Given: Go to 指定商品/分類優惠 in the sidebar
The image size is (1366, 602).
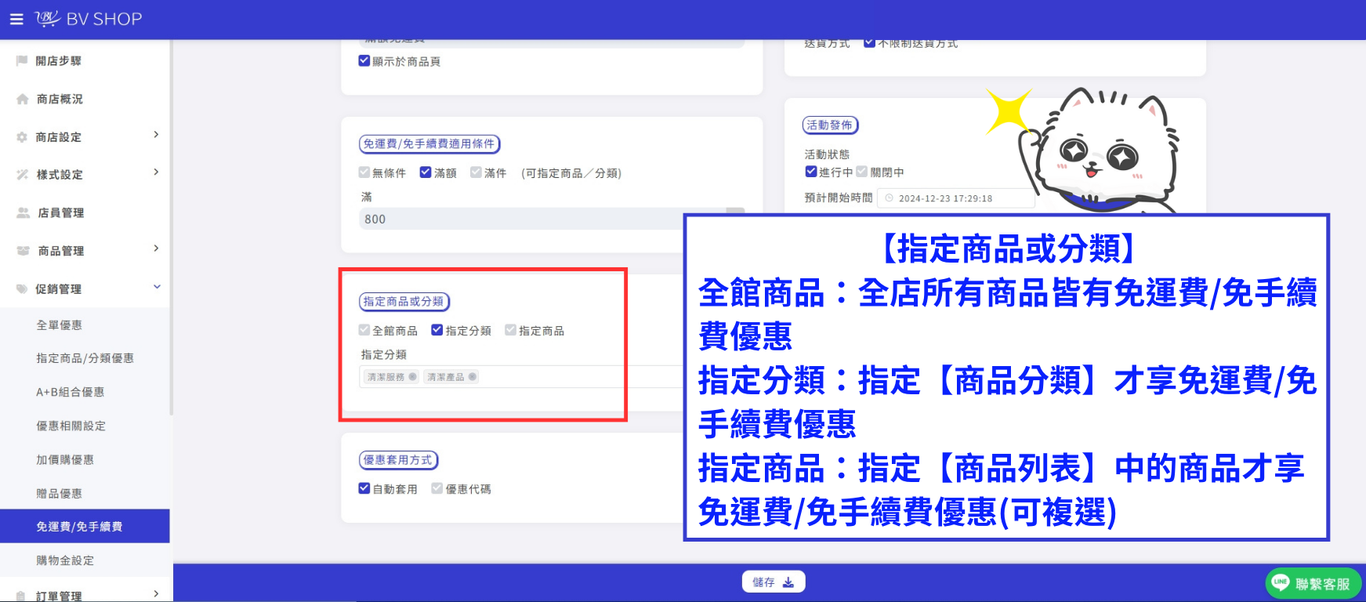Looking at the screenshot, I should coord(85,358).
